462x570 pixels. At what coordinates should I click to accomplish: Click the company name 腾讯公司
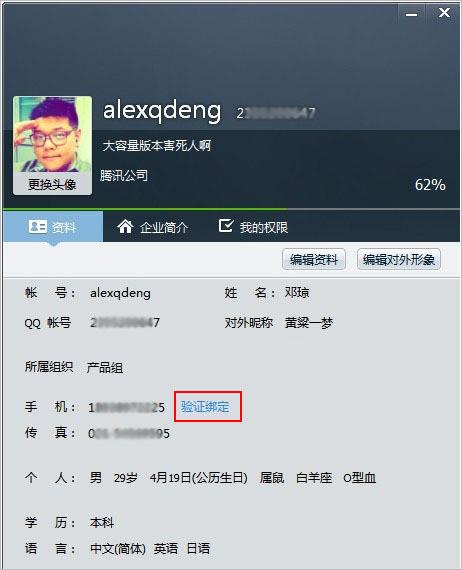coord(124,176)
